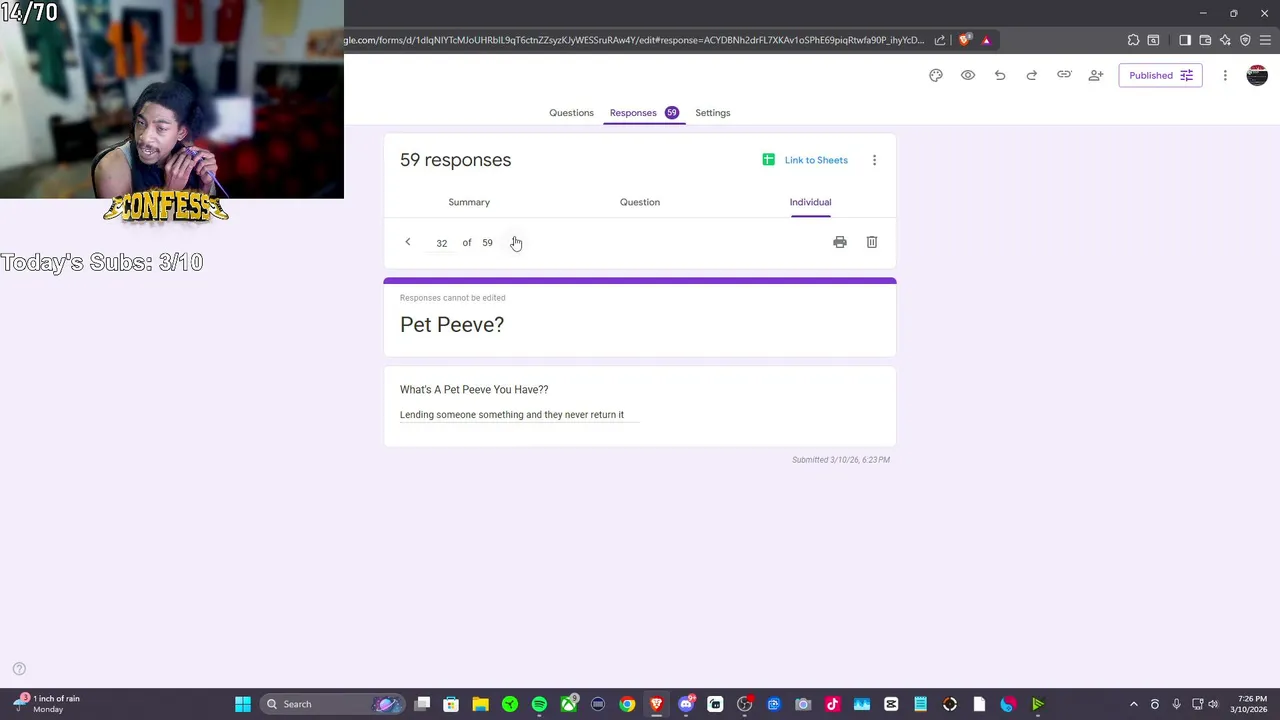The image size is (1280, 720).
Task: Open the Brave Shields lion icon
Action: [964, 40]
